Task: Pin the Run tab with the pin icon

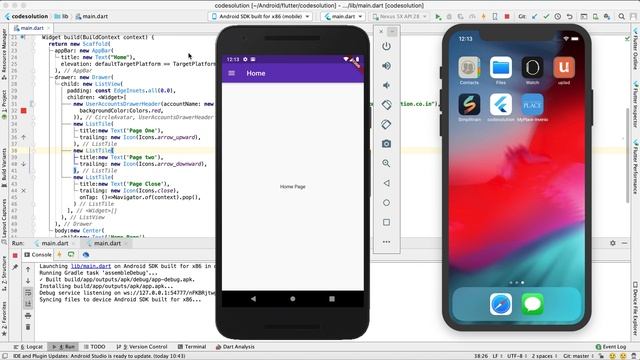Action: tap(15, 267)
